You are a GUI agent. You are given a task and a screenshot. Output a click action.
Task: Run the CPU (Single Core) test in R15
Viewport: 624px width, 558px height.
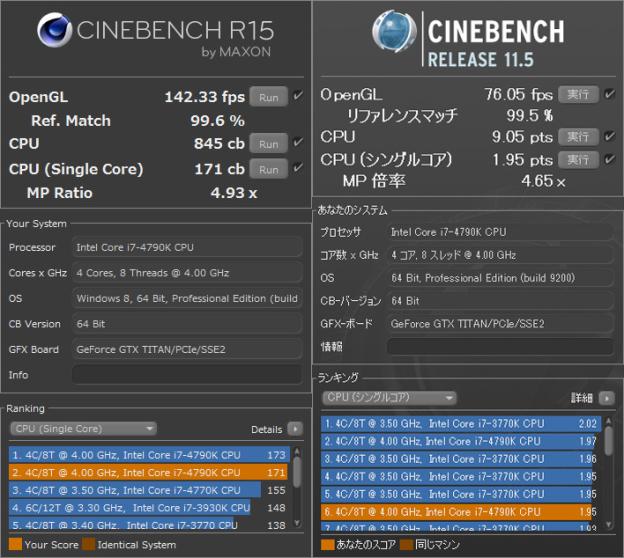pyautogui.click(x=269, y=169)
